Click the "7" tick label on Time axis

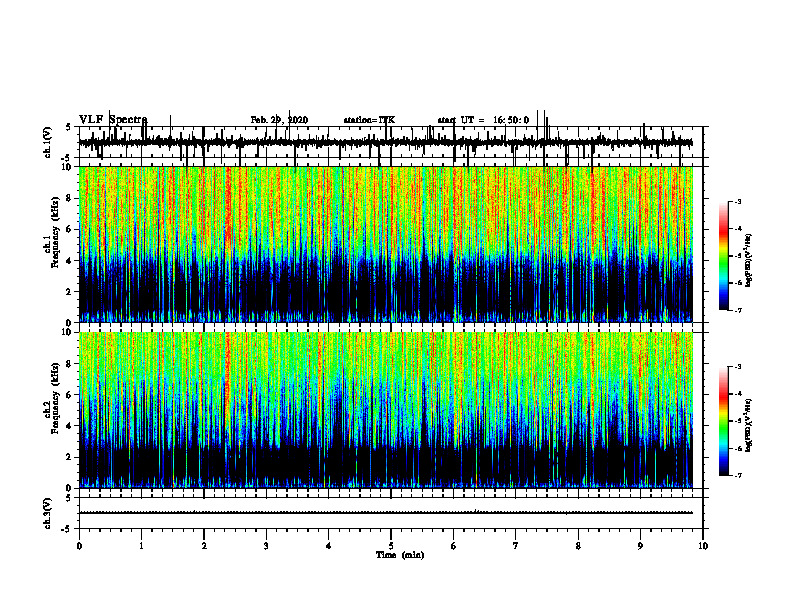pos(516,546)
